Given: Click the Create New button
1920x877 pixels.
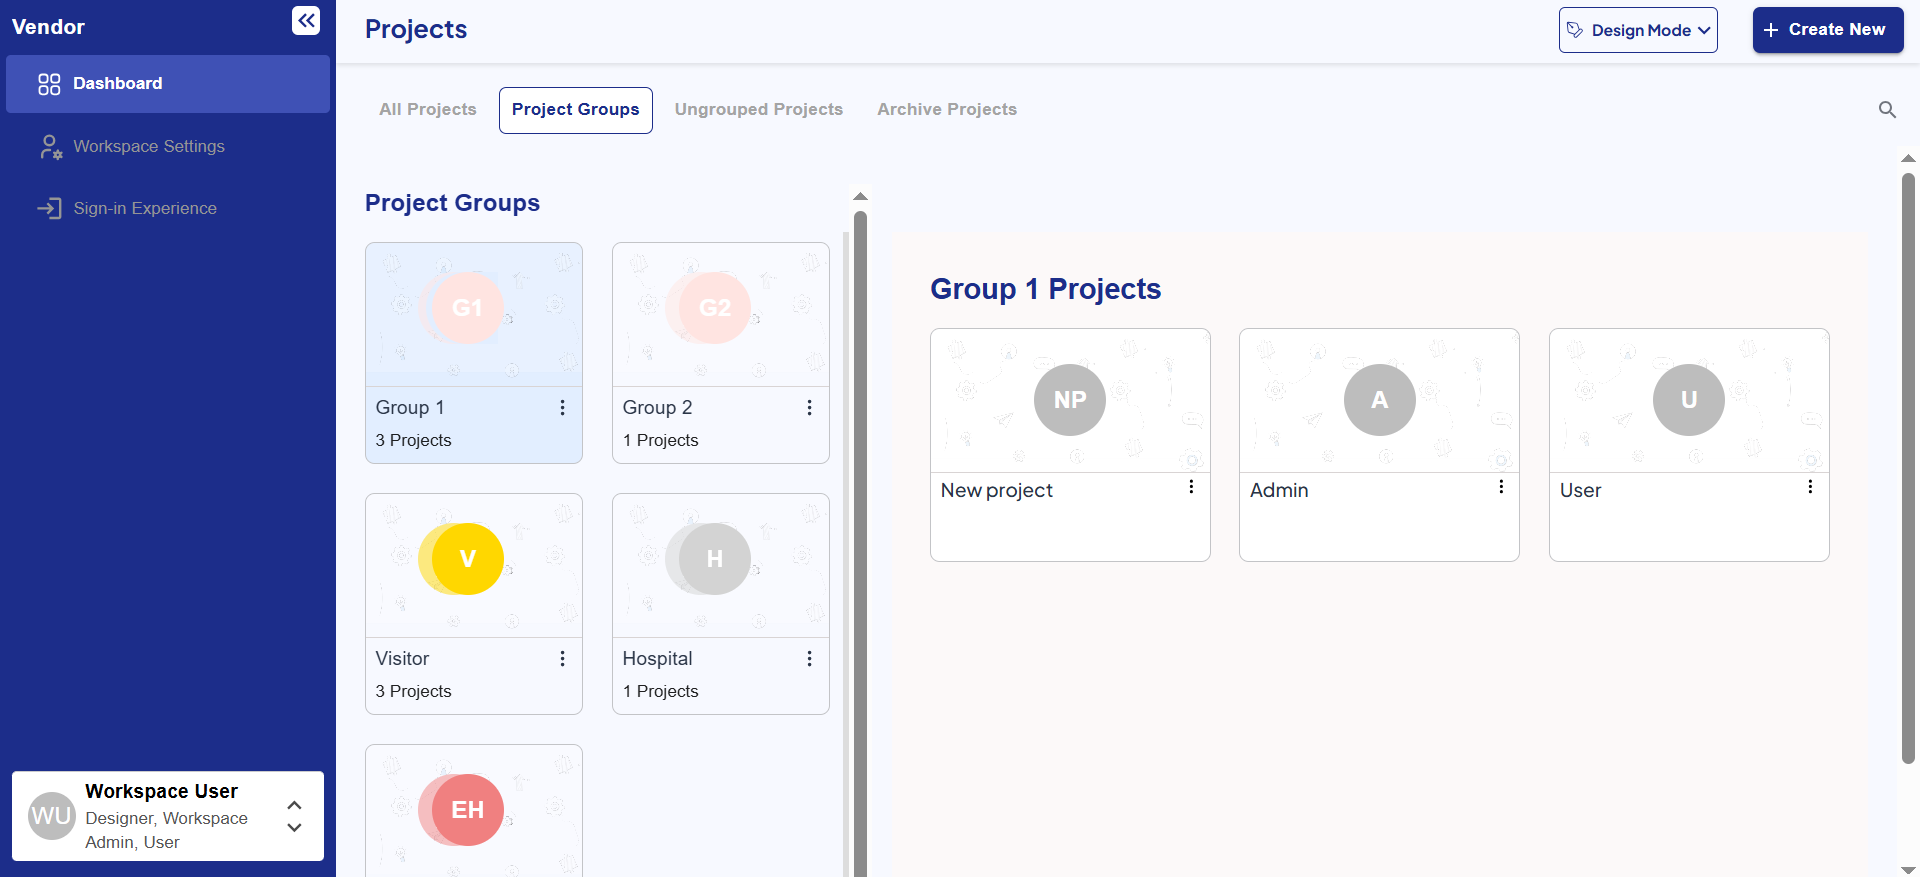Looking at the screenshot, I should click(x=1827, y=30).
